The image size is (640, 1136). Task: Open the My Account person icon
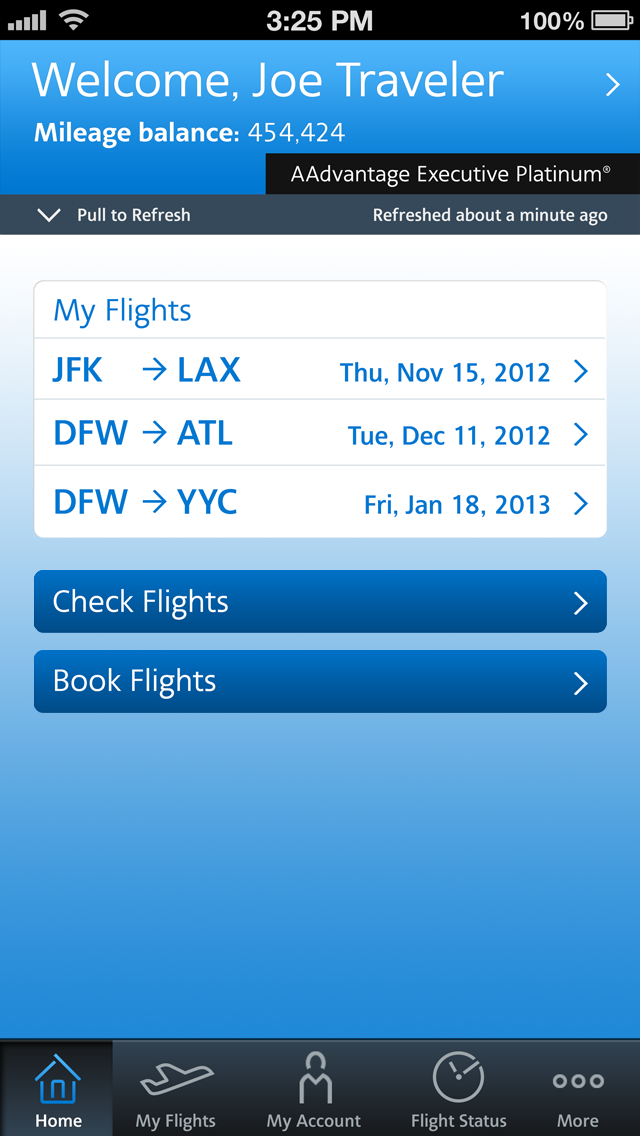tap(314, 1078)
